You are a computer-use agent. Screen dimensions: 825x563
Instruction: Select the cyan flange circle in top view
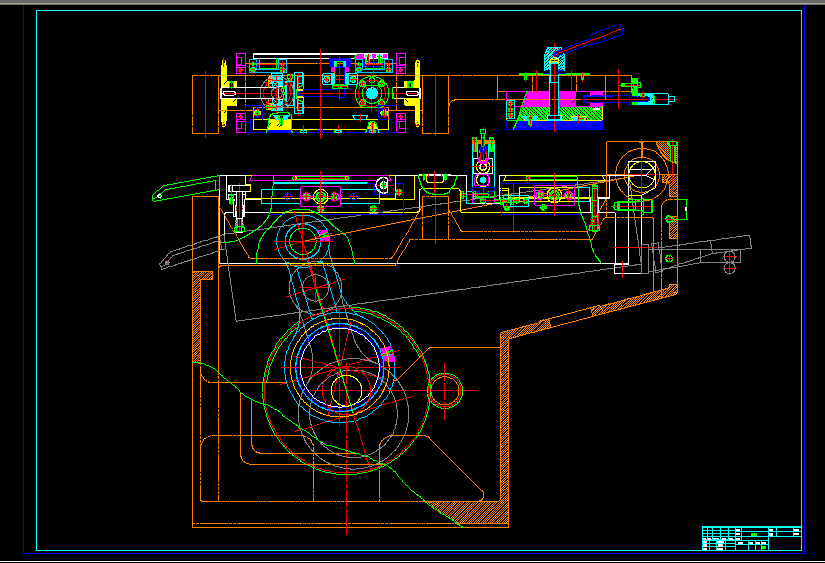point(372,94)
